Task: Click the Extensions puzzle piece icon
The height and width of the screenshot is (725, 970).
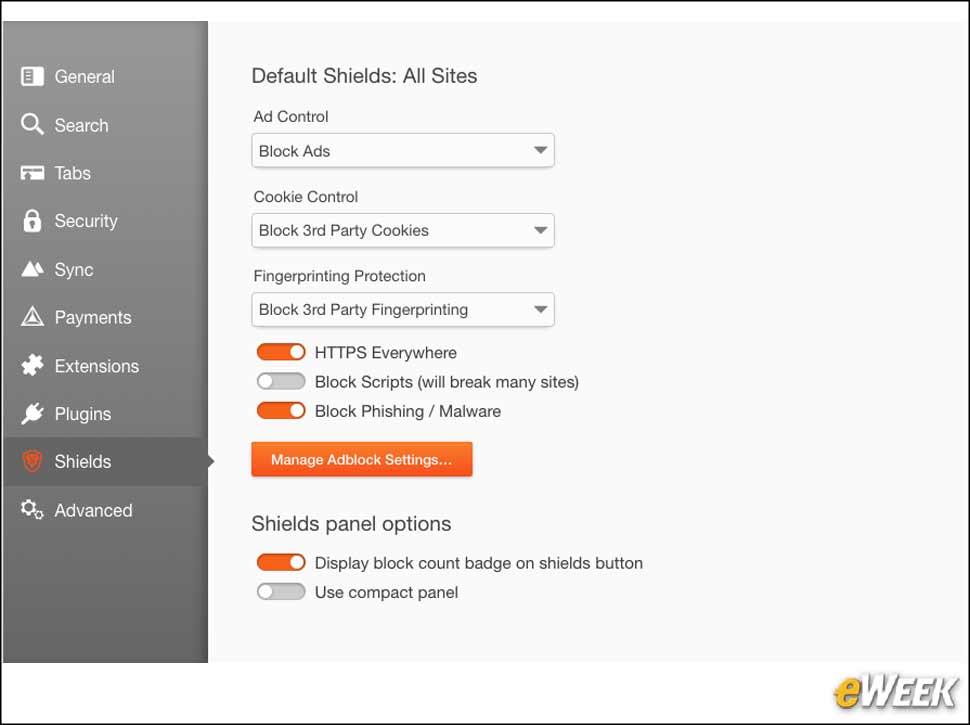Action: 32,365
